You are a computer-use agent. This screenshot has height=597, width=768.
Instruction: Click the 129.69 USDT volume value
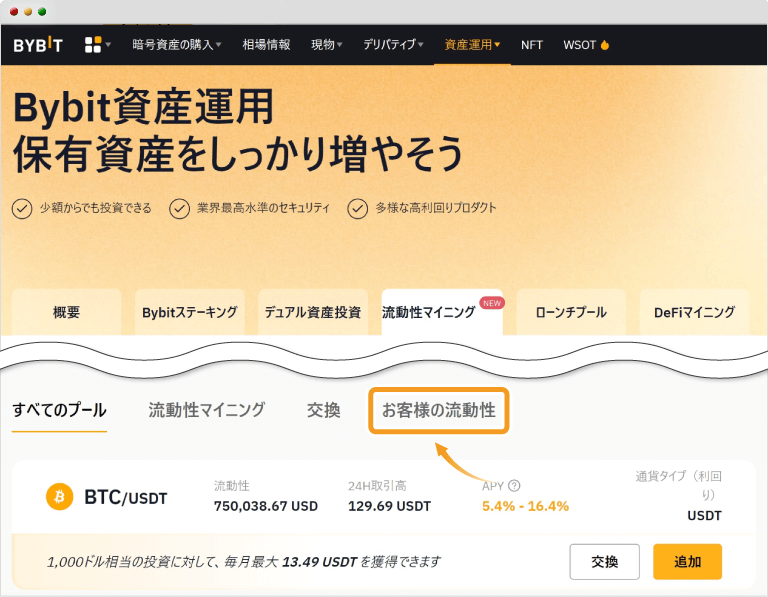tap(389, 506)
